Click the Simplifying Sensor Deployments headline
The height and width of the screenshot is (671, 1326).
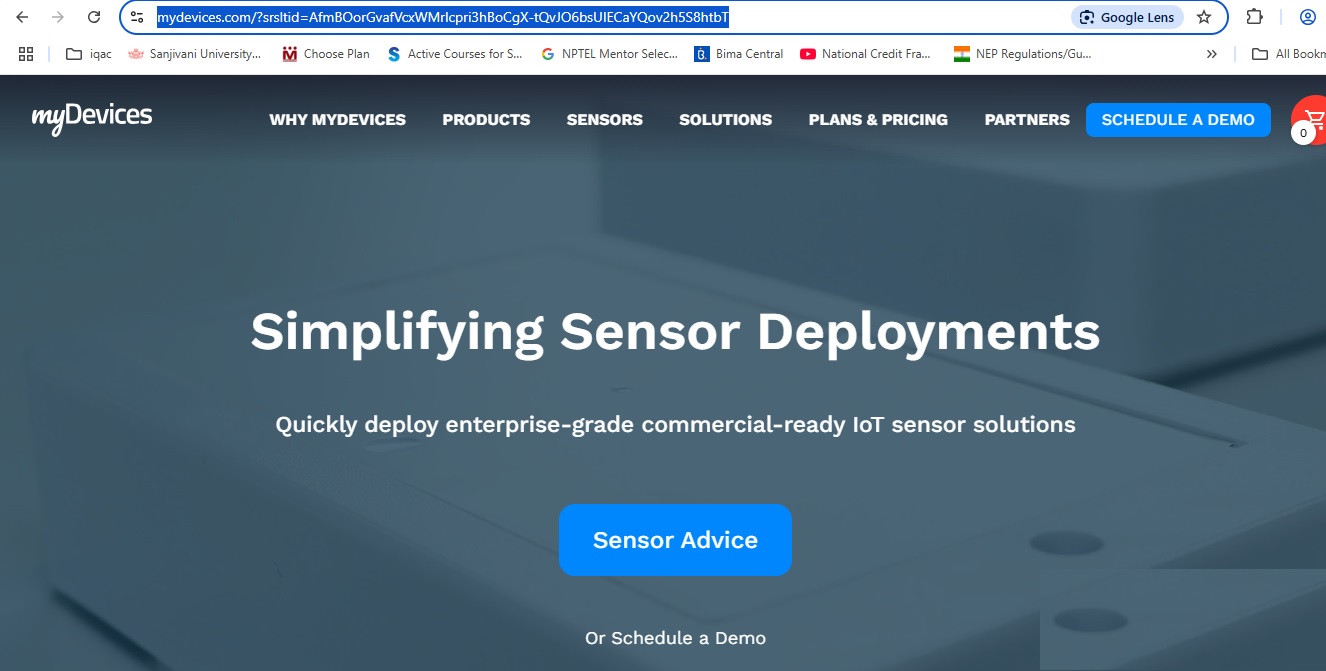pos(675,332)
